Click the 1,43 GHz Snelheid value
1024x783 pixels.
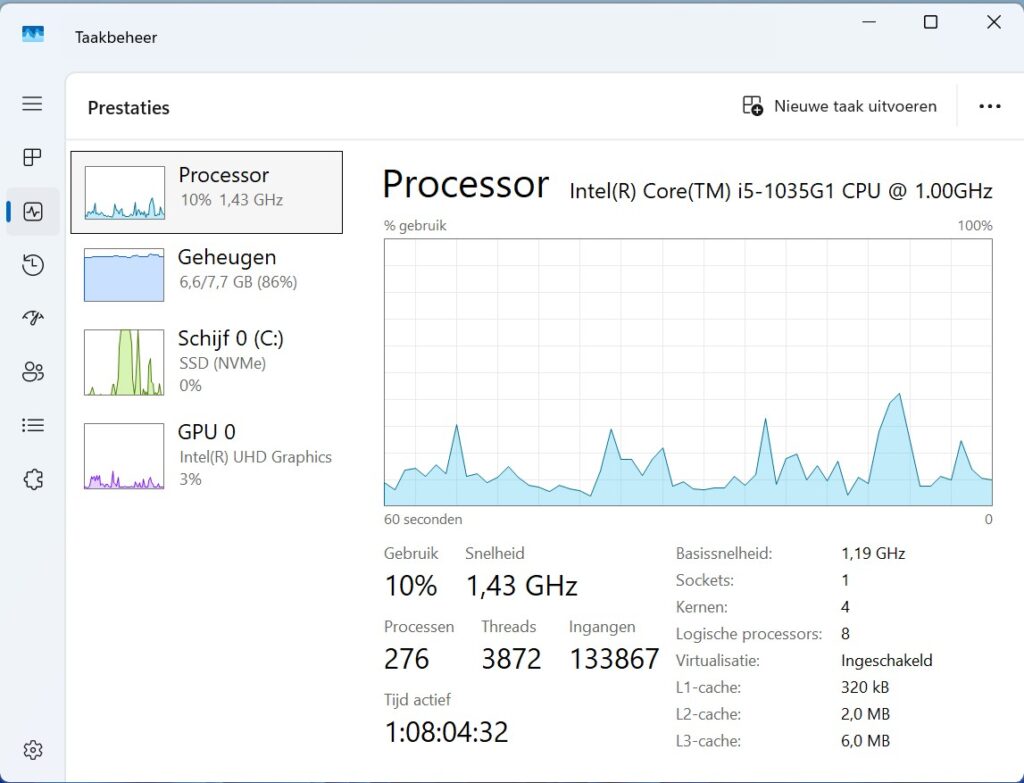click(522, 586)
